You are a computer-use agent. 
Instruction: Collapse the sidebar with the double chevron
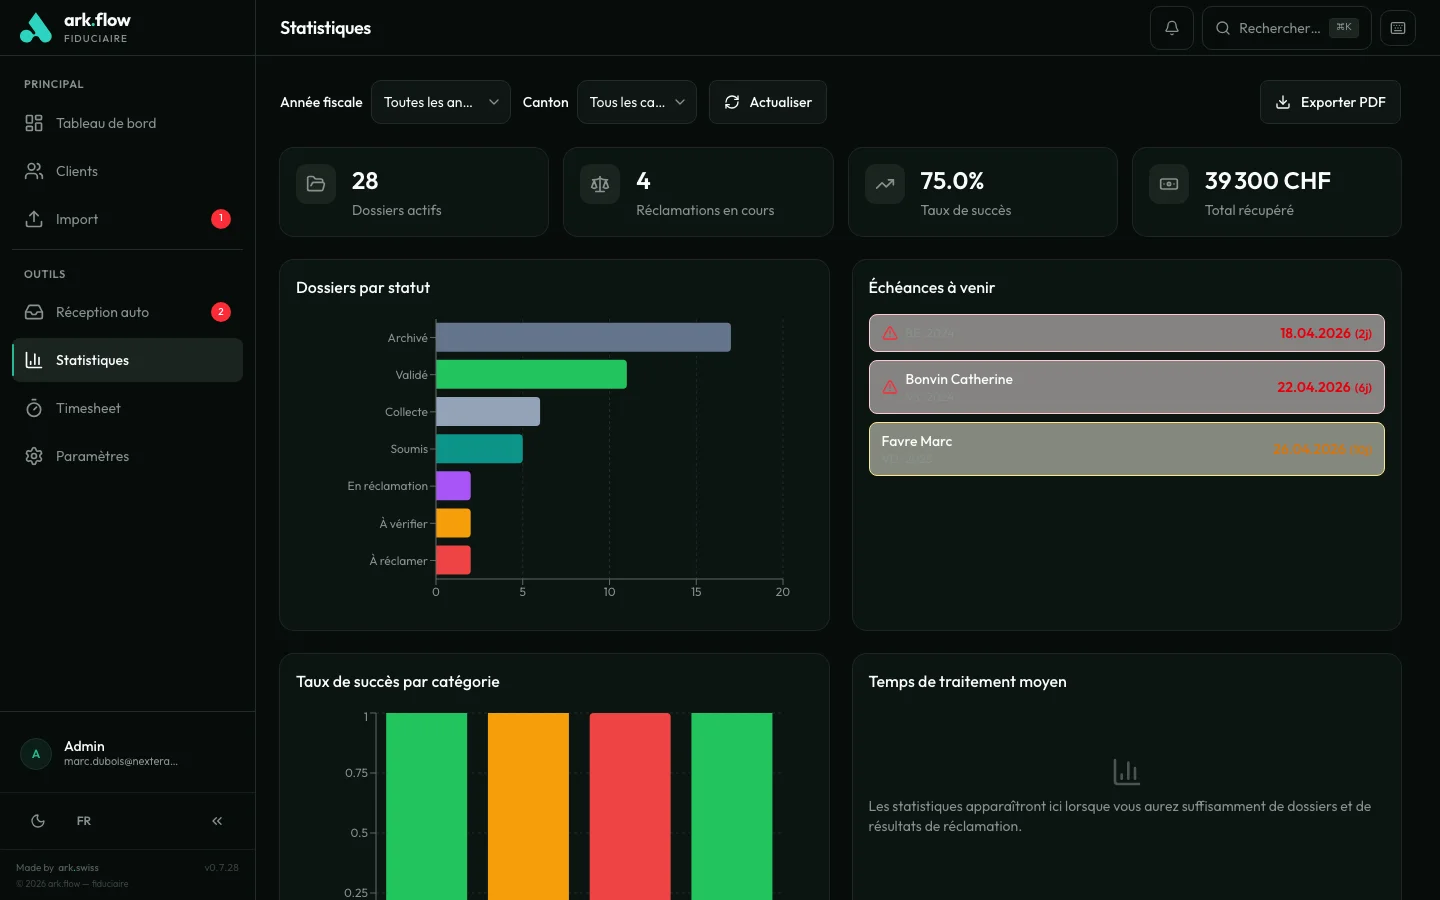point(217,821)
